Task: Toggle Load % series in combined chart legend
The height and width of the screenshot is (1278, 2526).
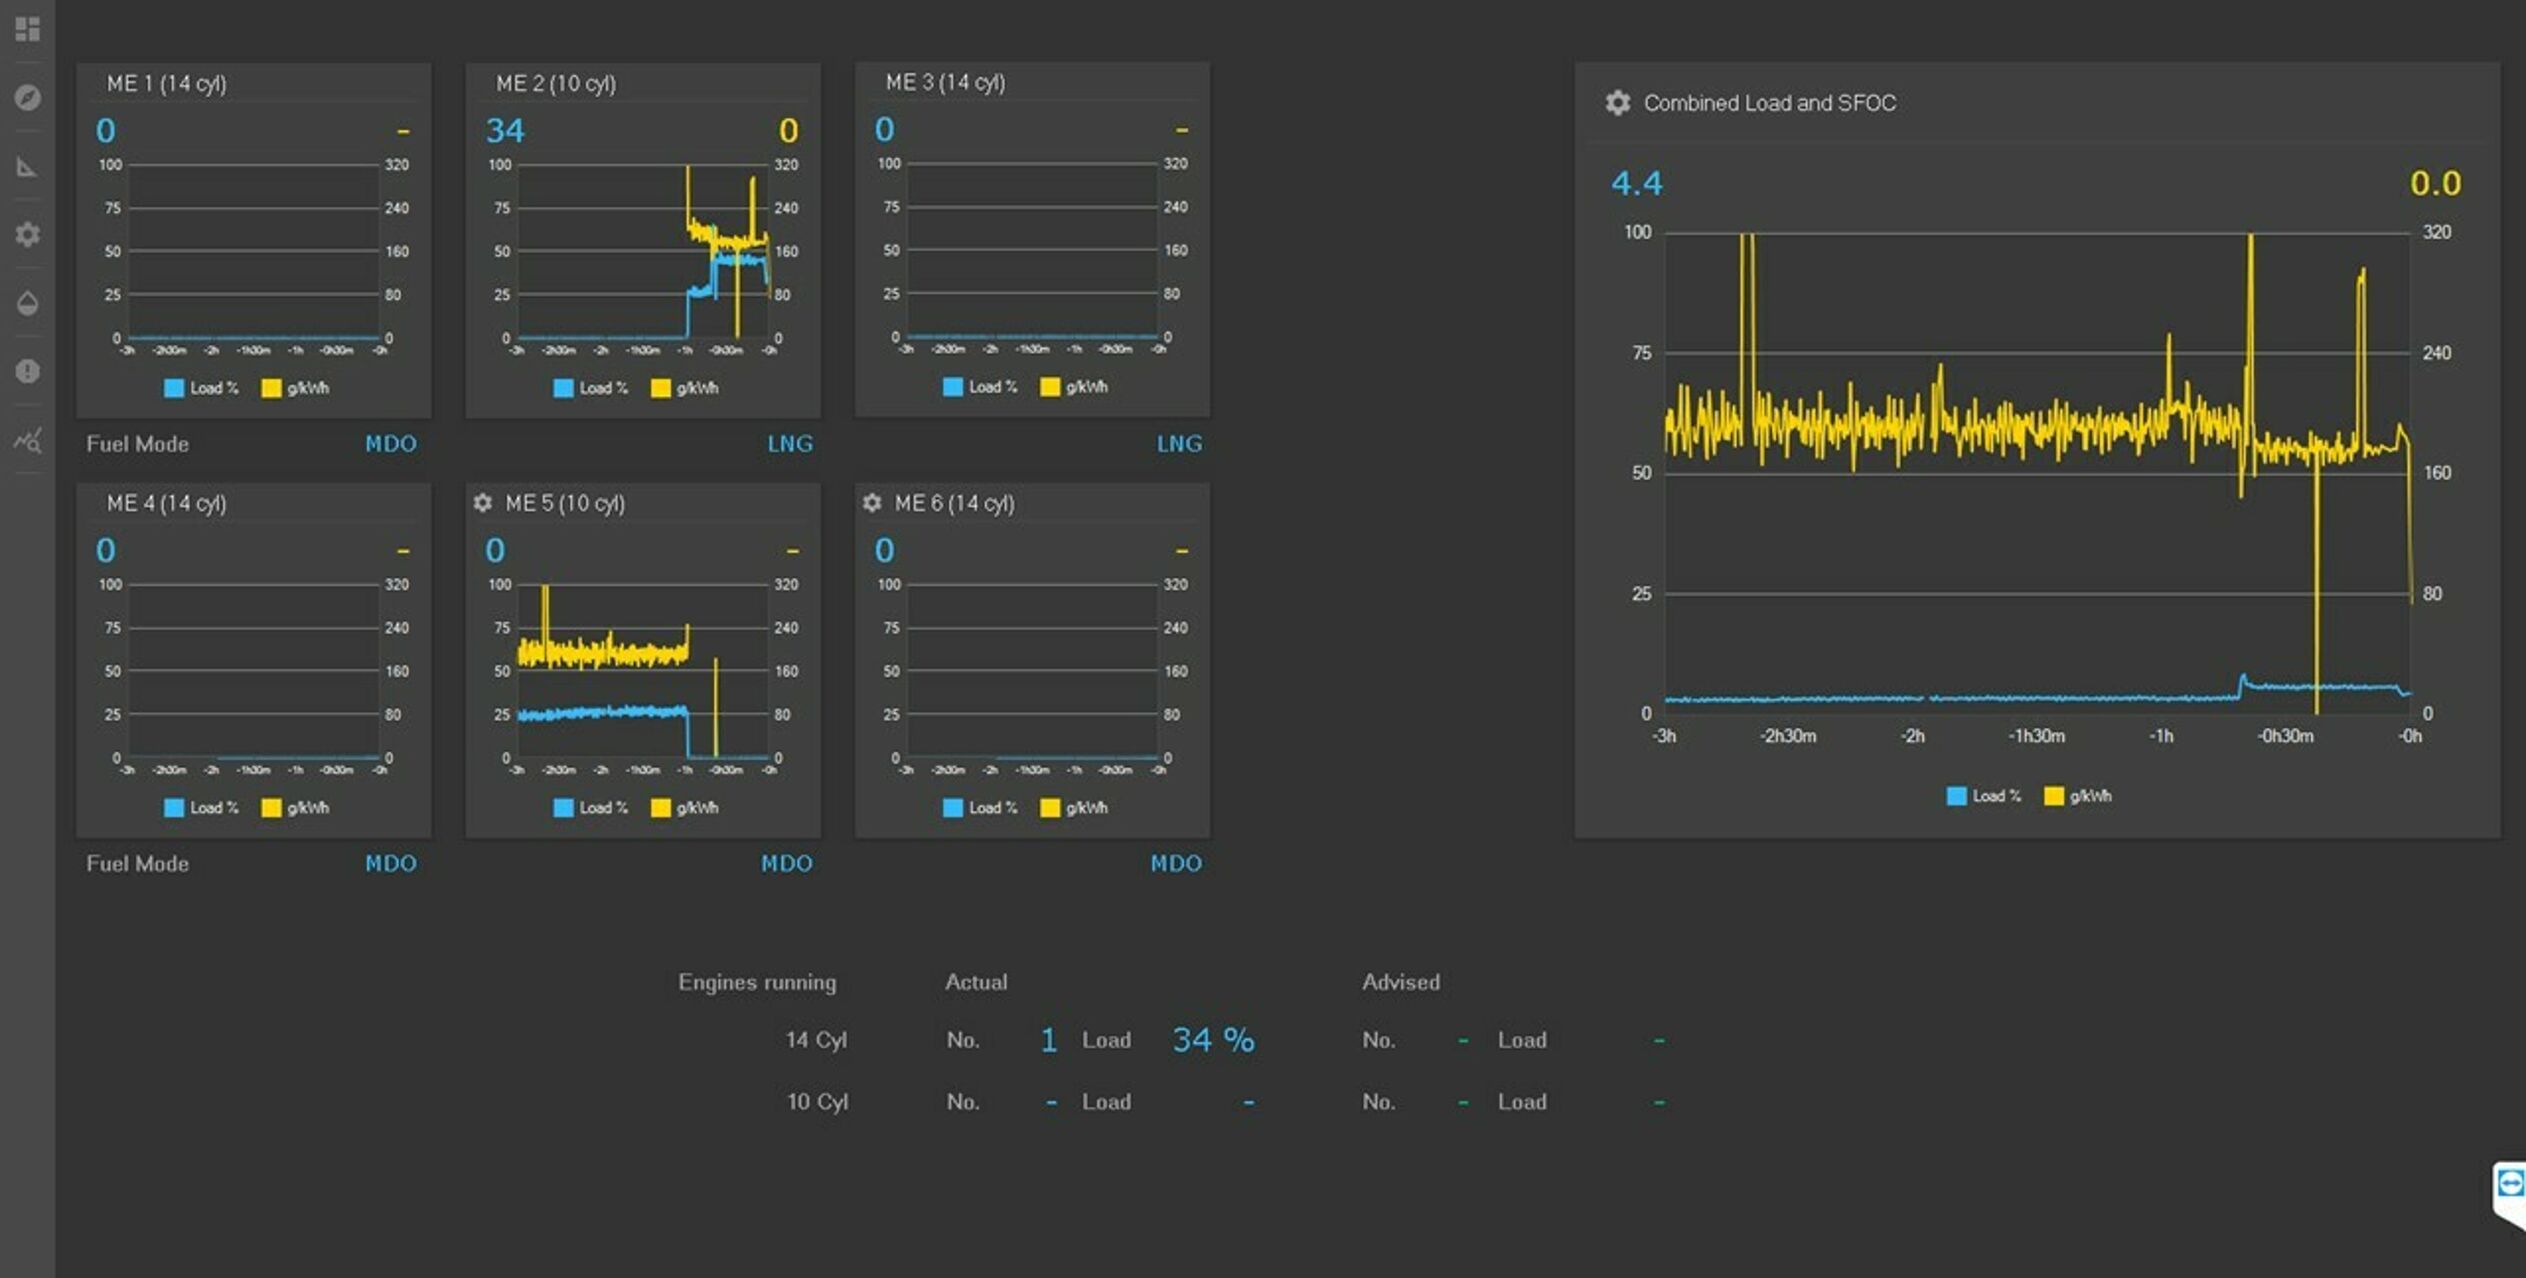Action: click(x=1984, y=796)
